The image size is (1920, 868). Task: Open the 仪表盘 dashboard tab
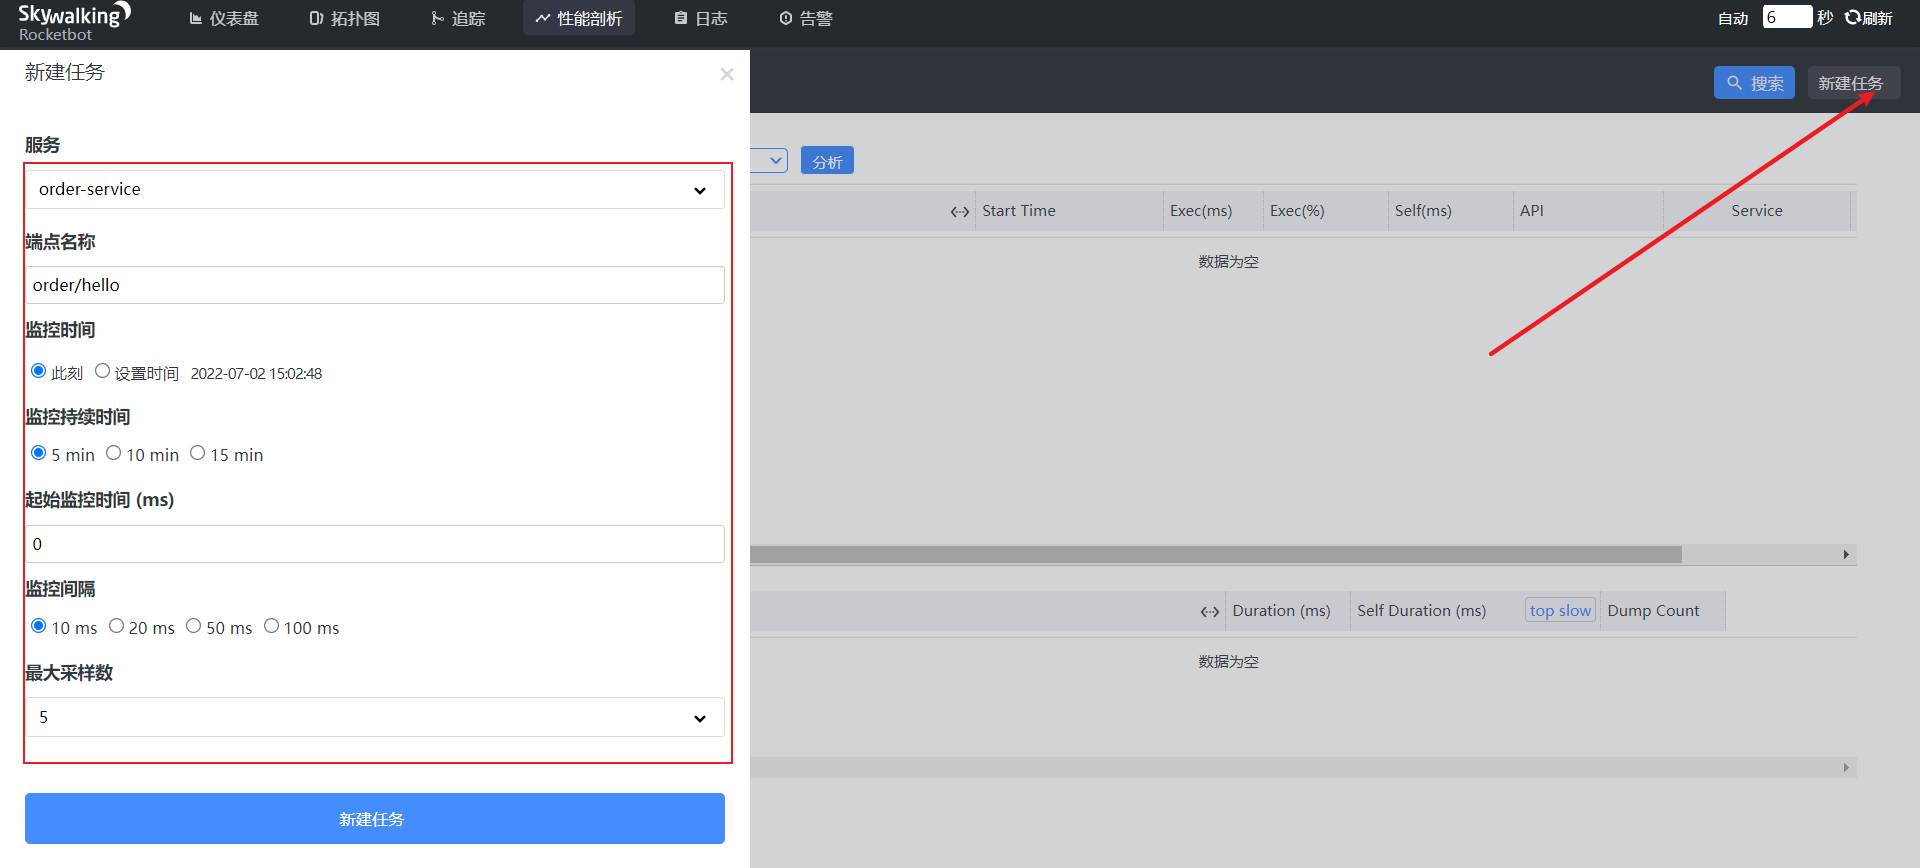(224, 18)
